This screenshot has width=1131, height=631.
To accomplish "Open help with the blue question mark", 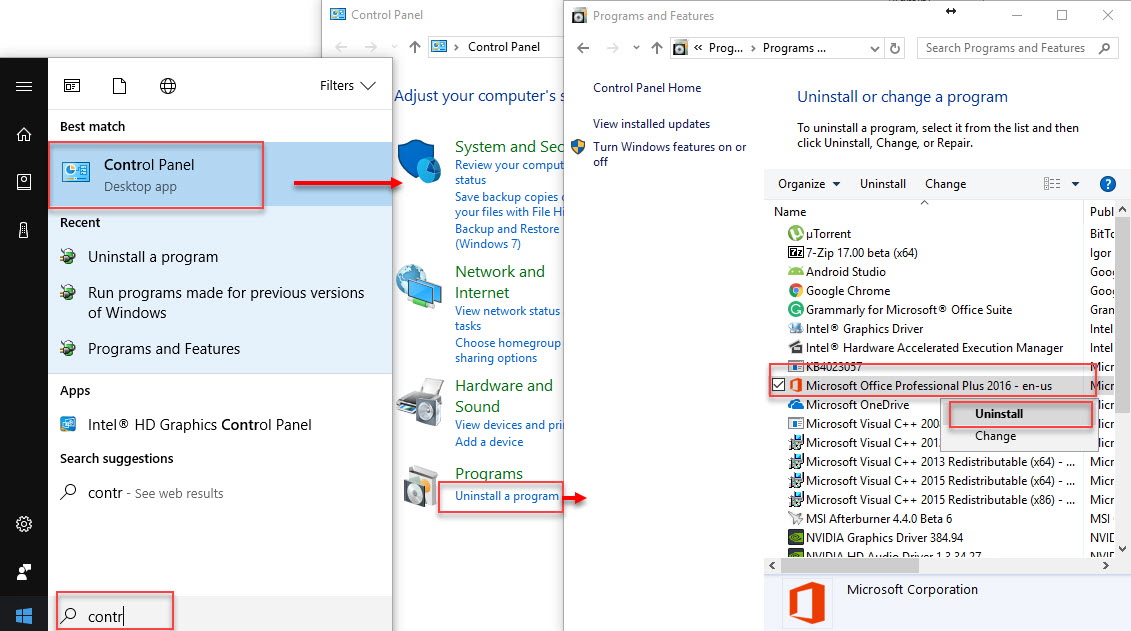I will click(x=1108, y=184).
